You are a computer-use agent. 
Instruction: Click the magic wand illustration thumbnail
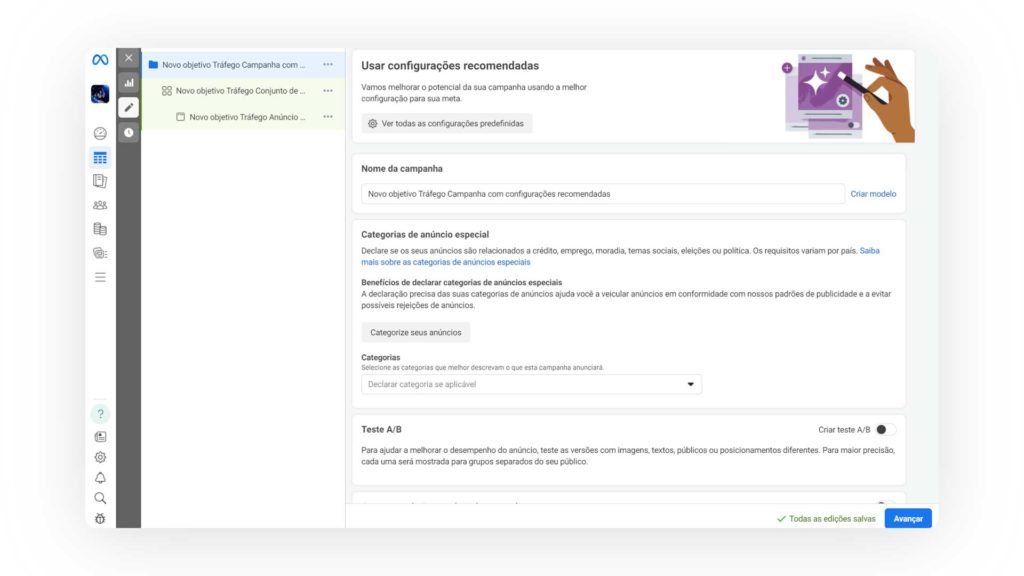pos(848,97)
